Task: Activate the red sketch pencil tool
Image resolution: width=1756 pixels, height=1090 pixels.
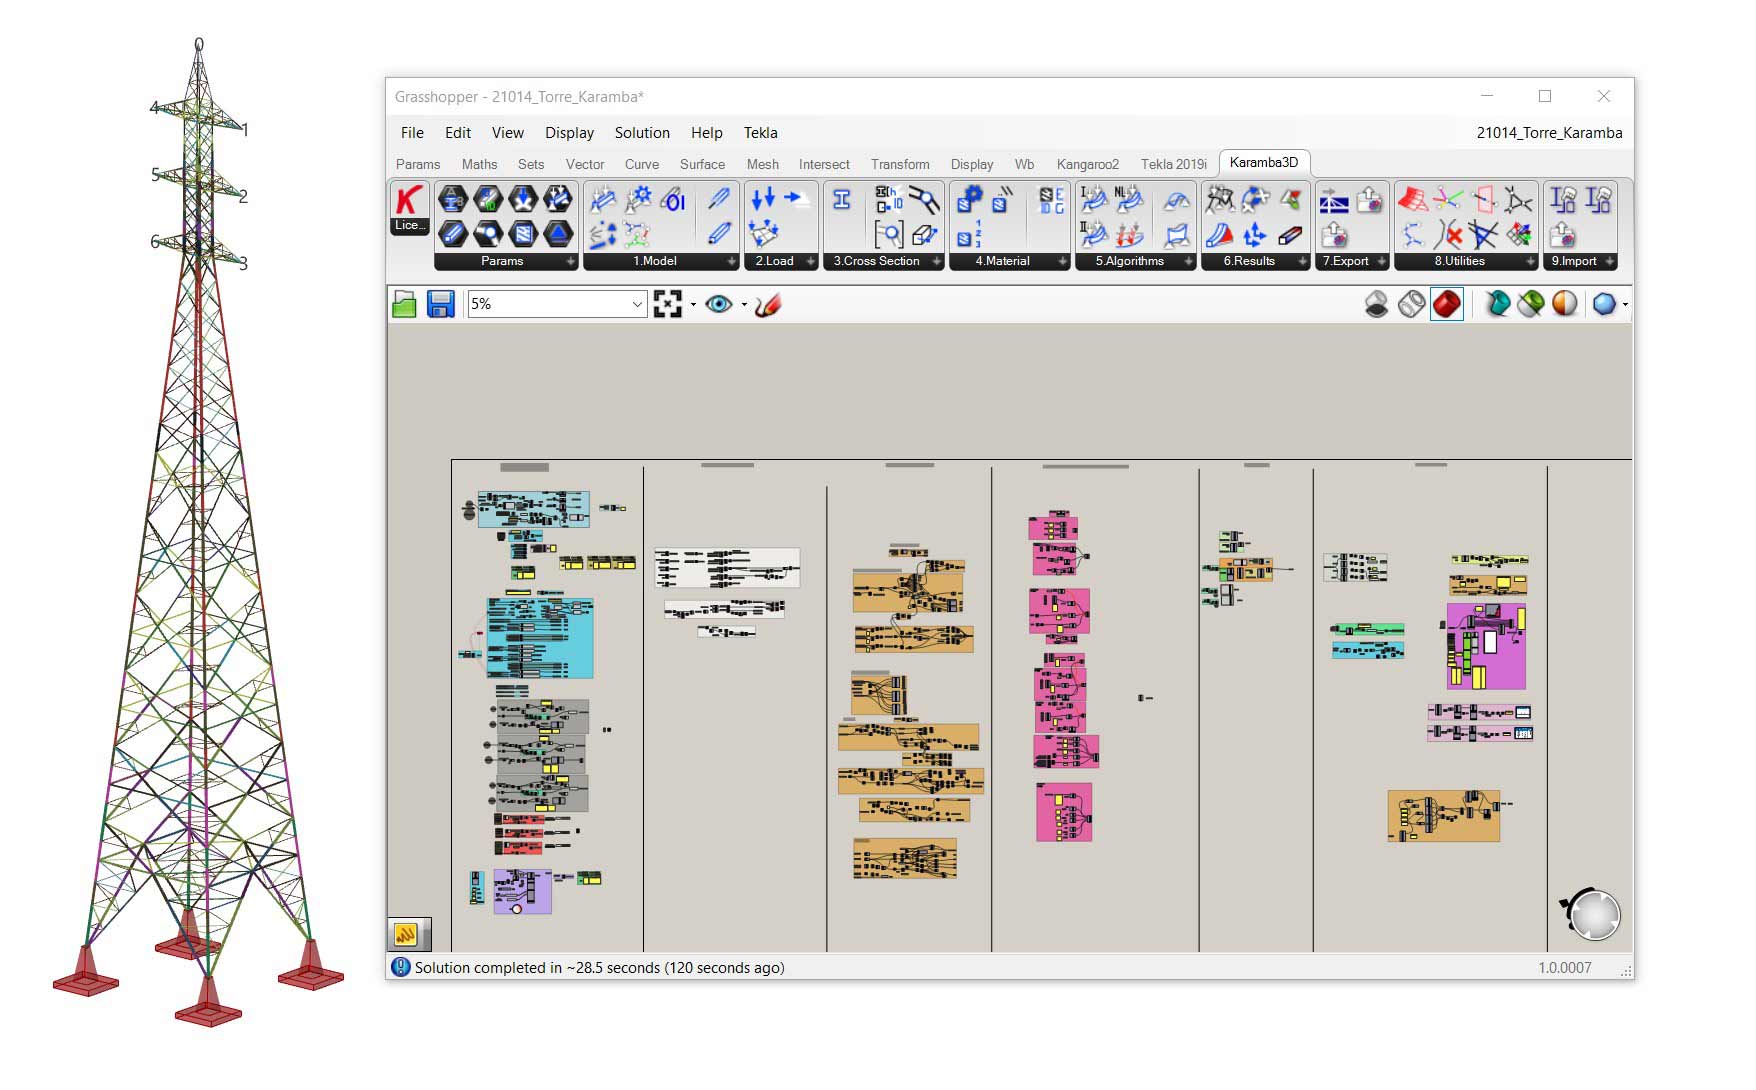Action: coord(767,304)
